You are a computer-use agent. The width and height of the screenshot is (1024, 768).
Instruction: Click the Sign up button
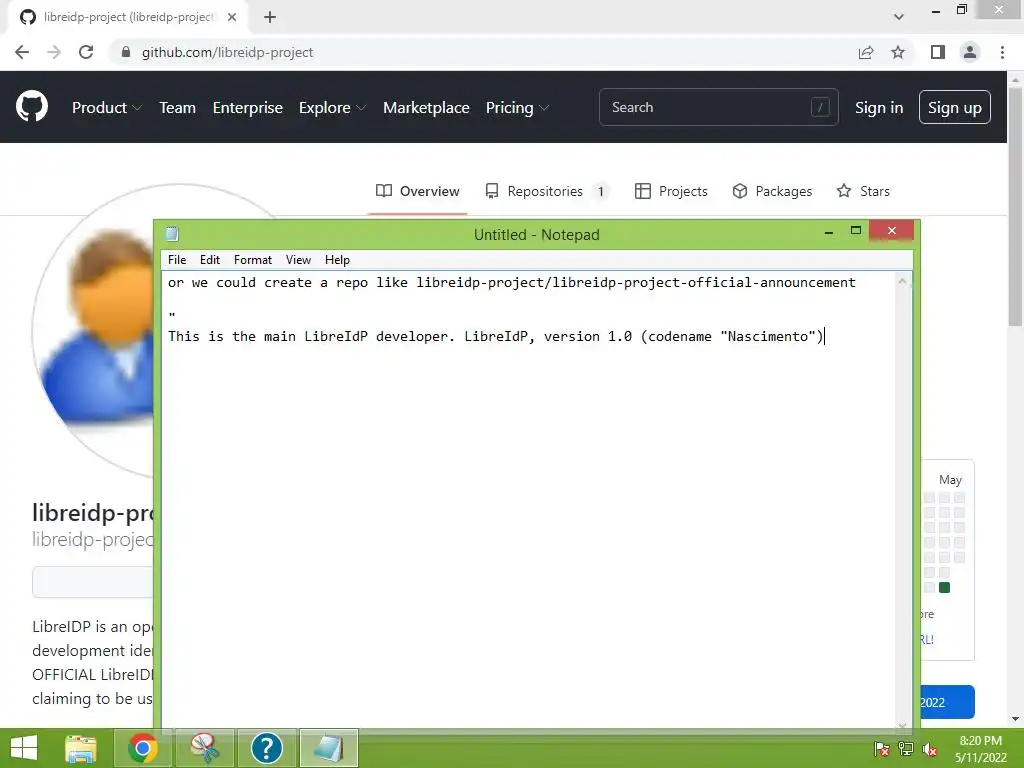(955, 107)
